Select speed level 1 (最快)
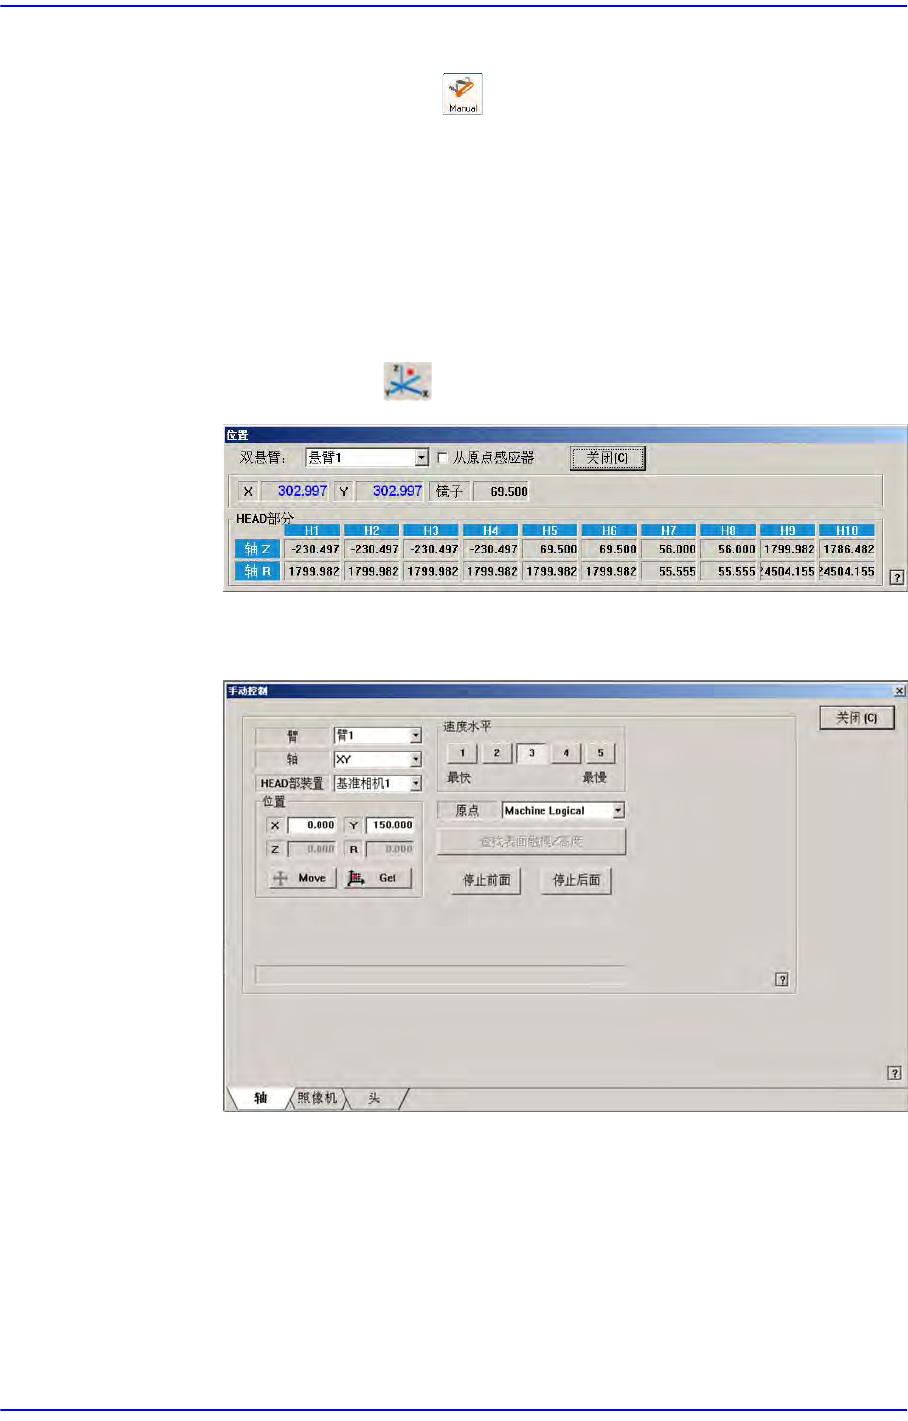This screenshot has height=1421, width=908. (462, 753)
